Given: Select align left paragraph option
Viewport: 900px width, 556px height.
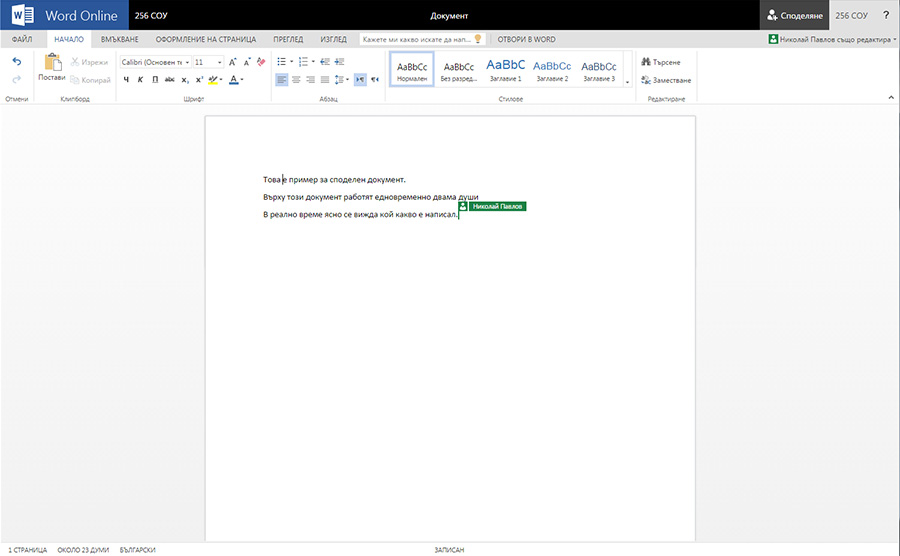Looking at the screenshot, I should click(x=281, y=80).
